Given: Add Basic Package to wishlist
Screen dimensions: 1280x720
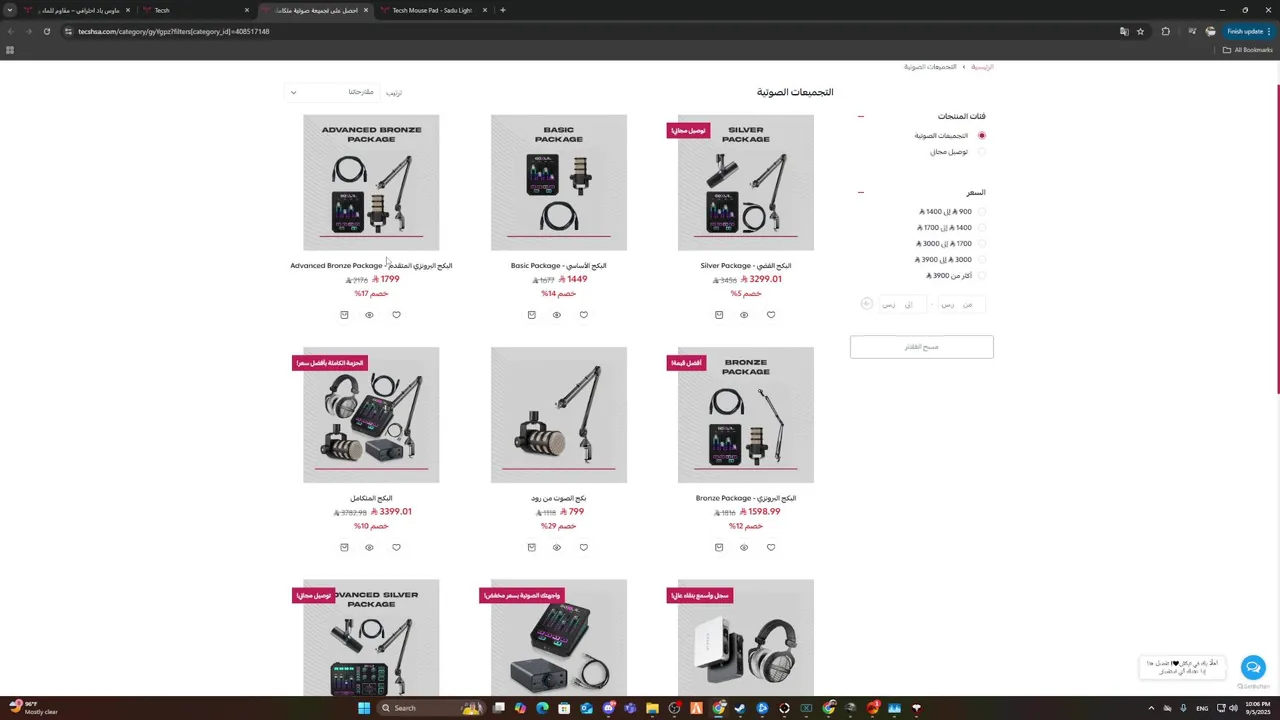Looking at the screenshot, I should tap(584, 315).
